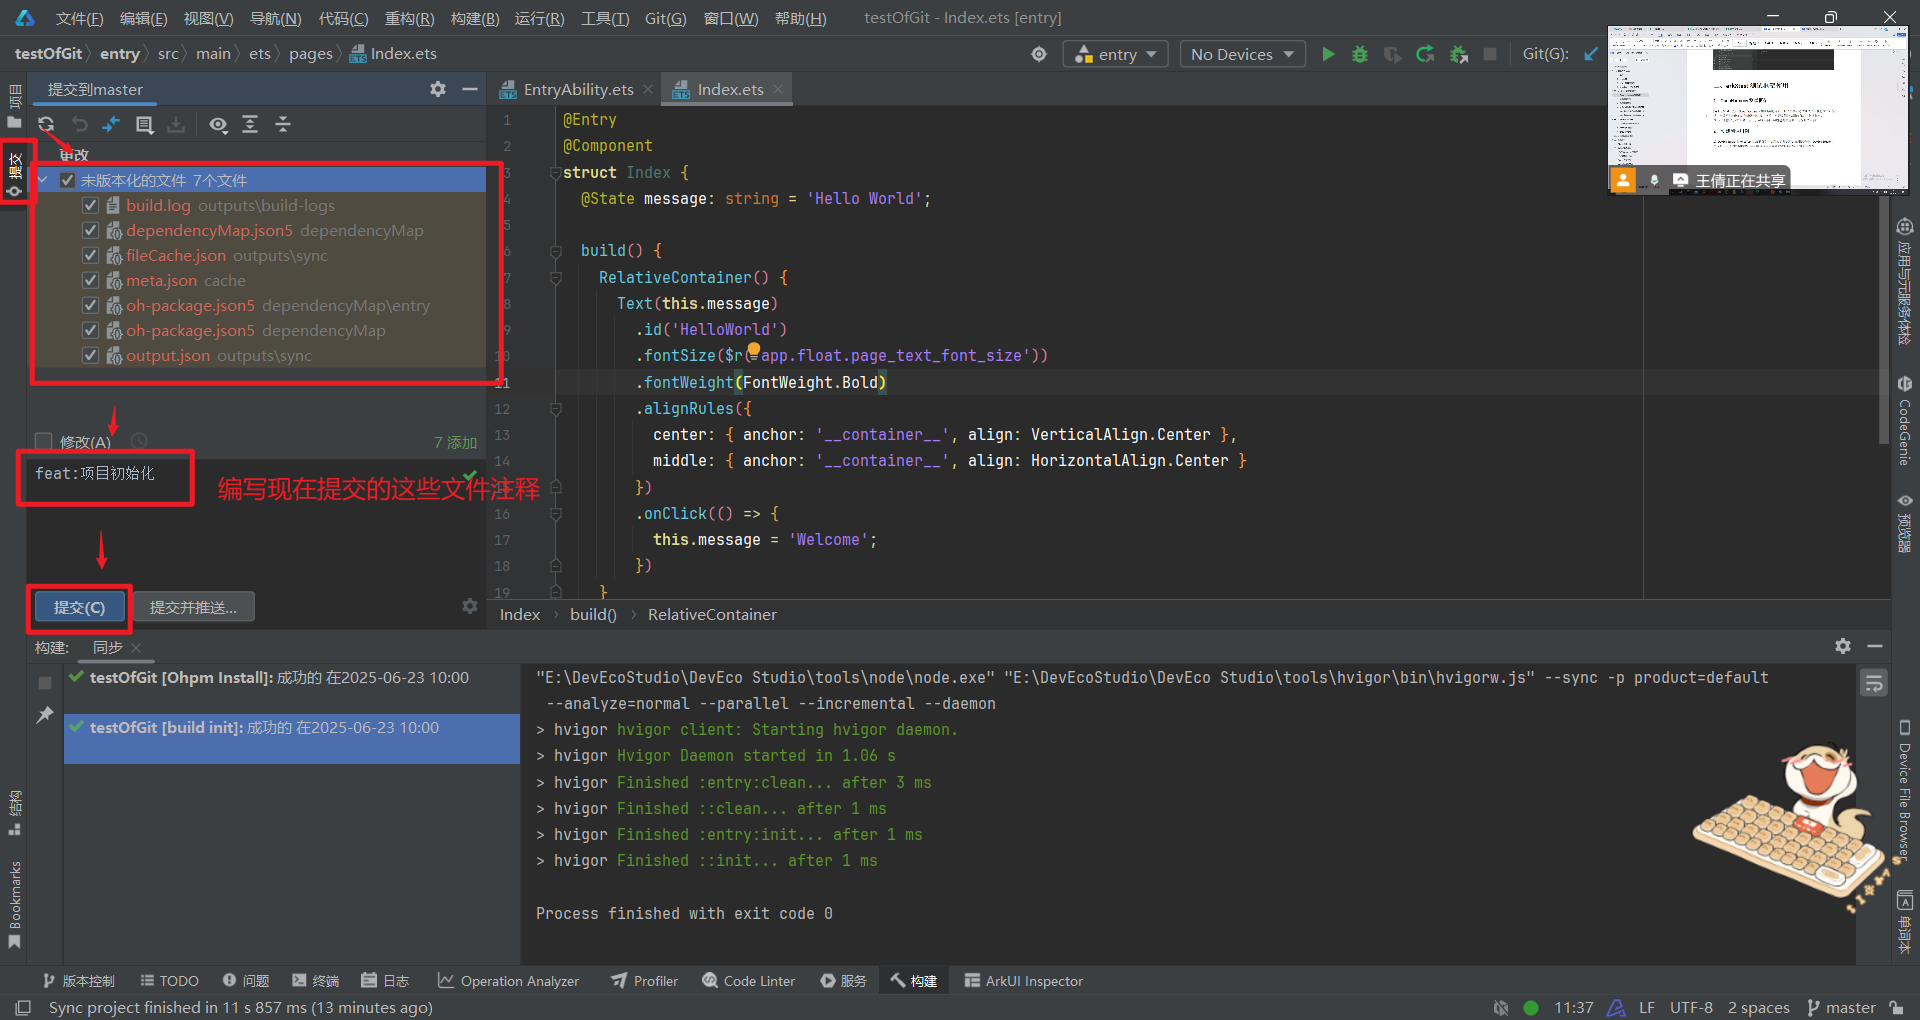Uncheck output.json checkbox
This screenshot has height=1020, width=1920.
tap(90, 355)
